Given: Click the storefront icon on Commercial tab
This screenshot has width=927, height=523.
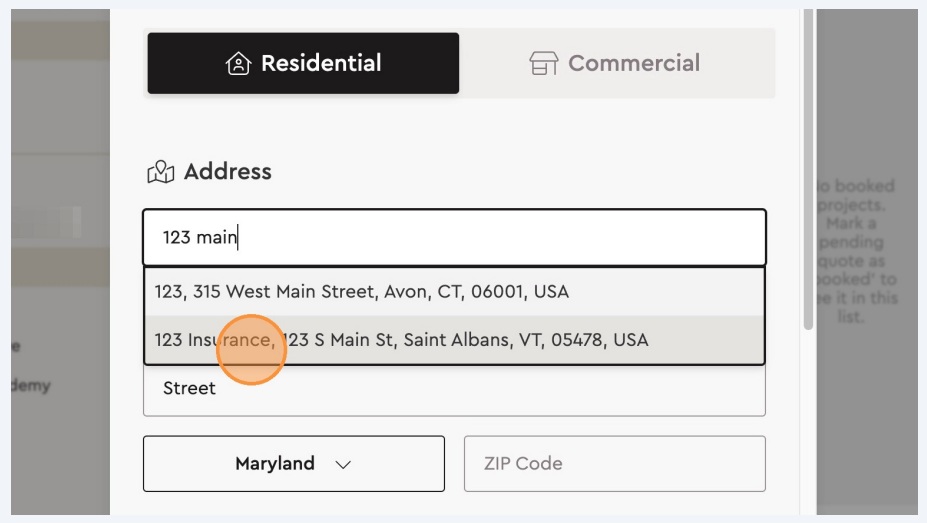Looking at the screenshot, I should point(543,64).
